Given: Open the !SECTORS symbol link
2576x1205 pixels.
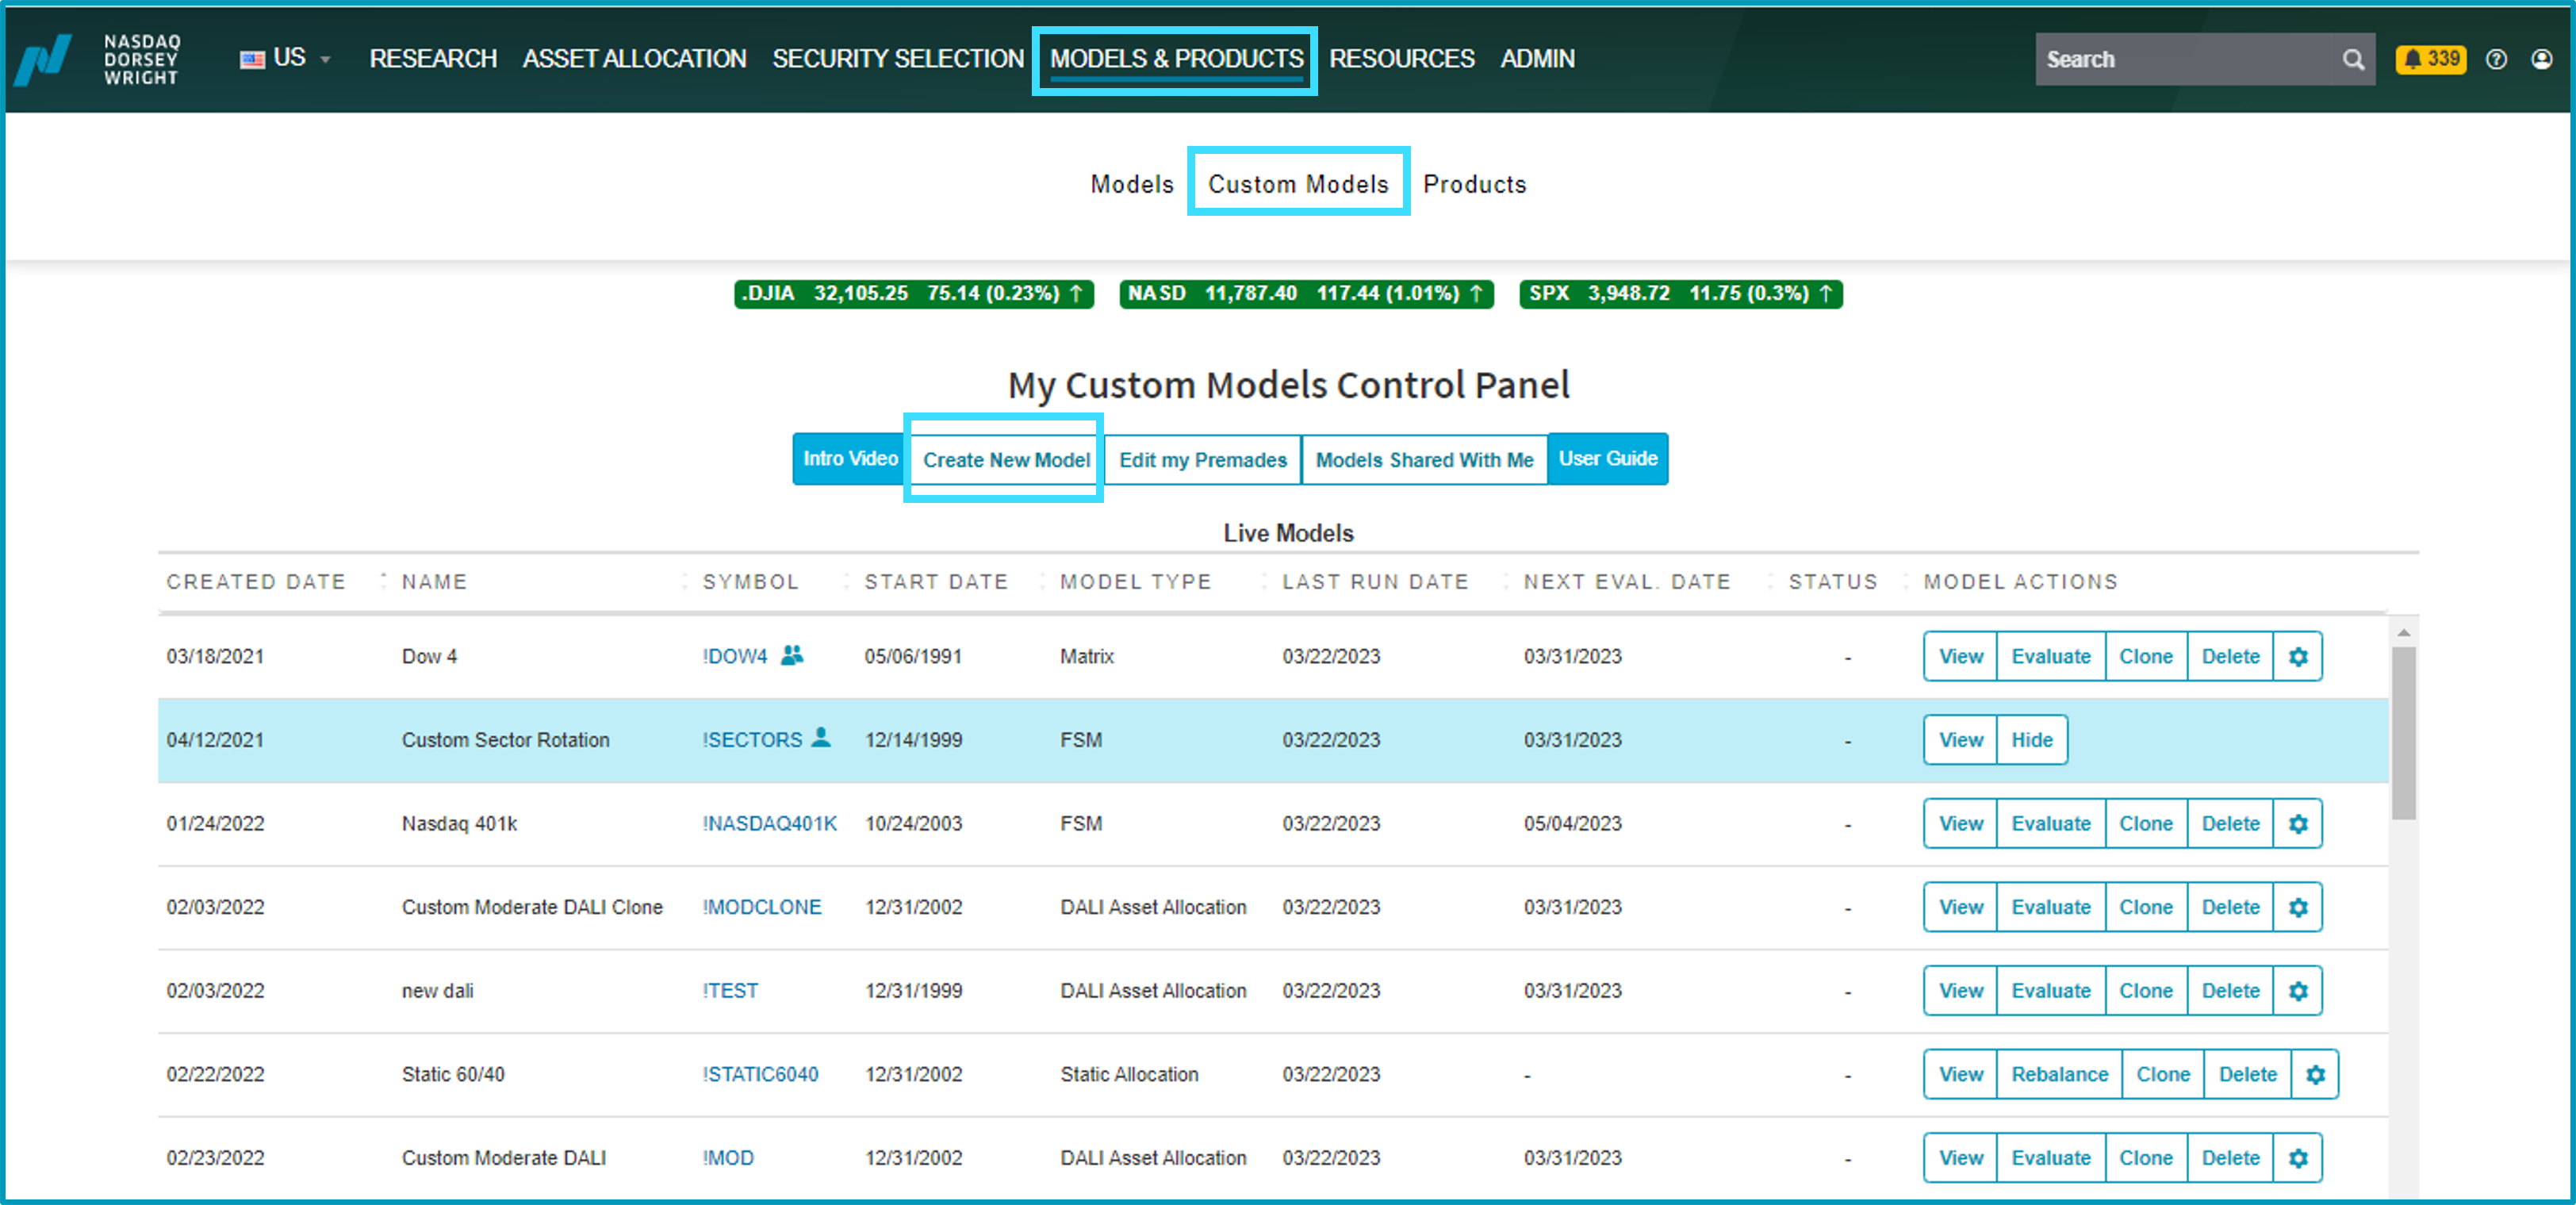Looking at the screenshot, I should (x=752, y=740).
